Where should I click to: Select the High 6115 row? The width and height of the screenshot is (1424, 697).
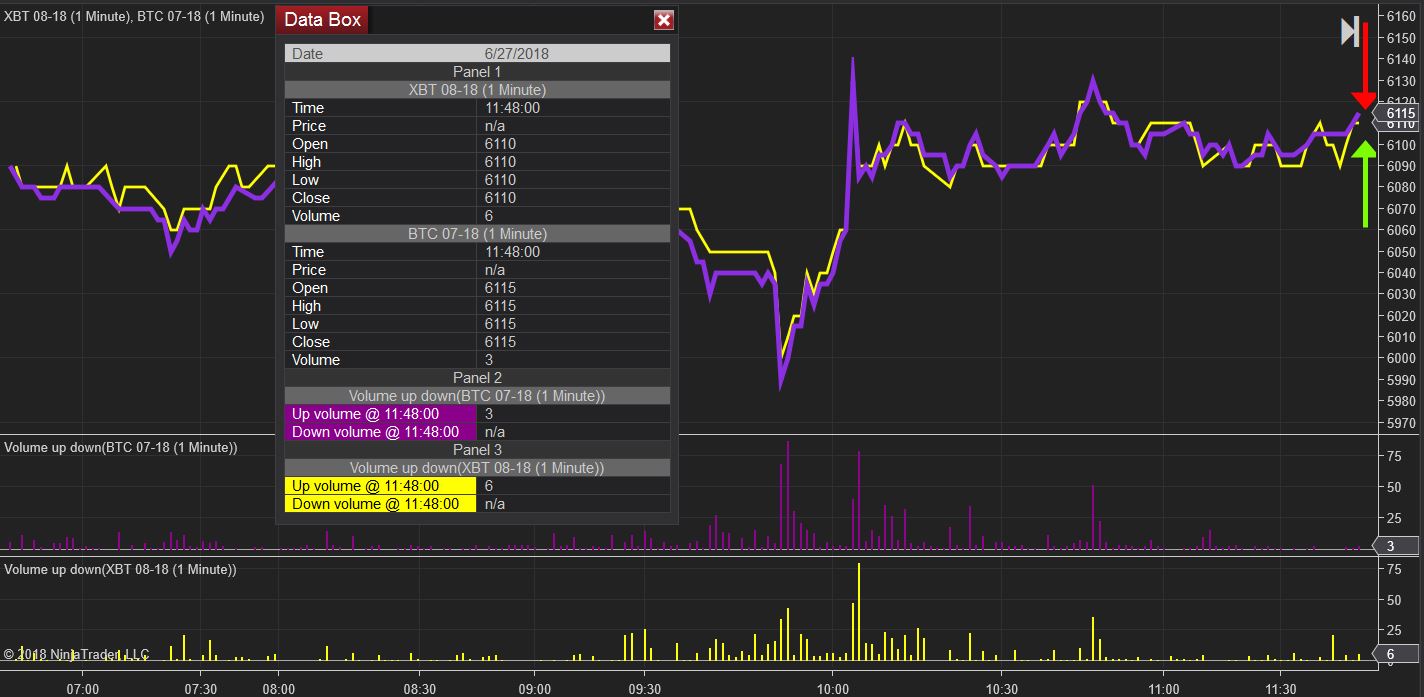click(477, 306)
